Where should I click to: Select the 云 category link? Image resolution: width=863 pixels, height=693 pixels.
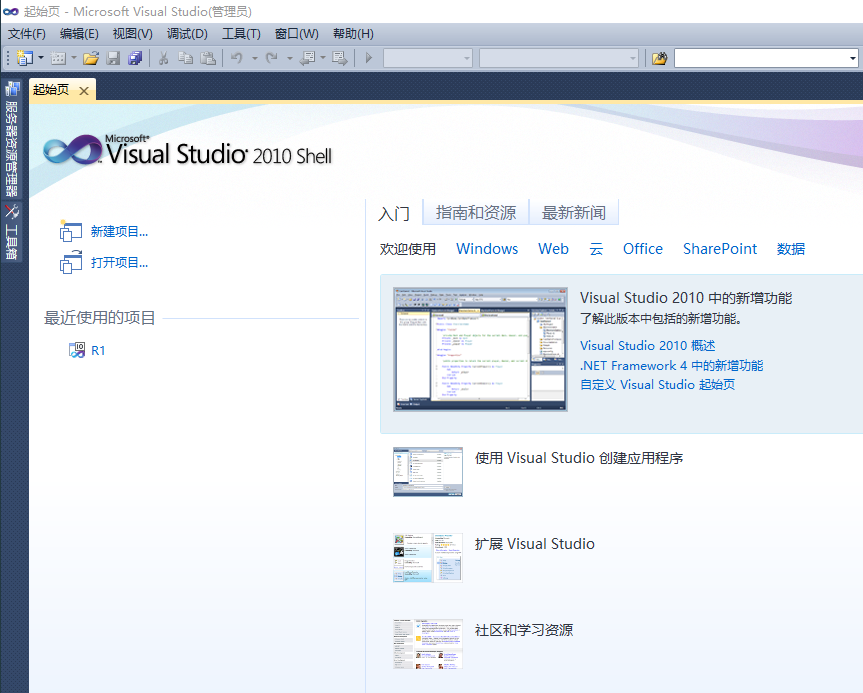click(x=596, y=249)
